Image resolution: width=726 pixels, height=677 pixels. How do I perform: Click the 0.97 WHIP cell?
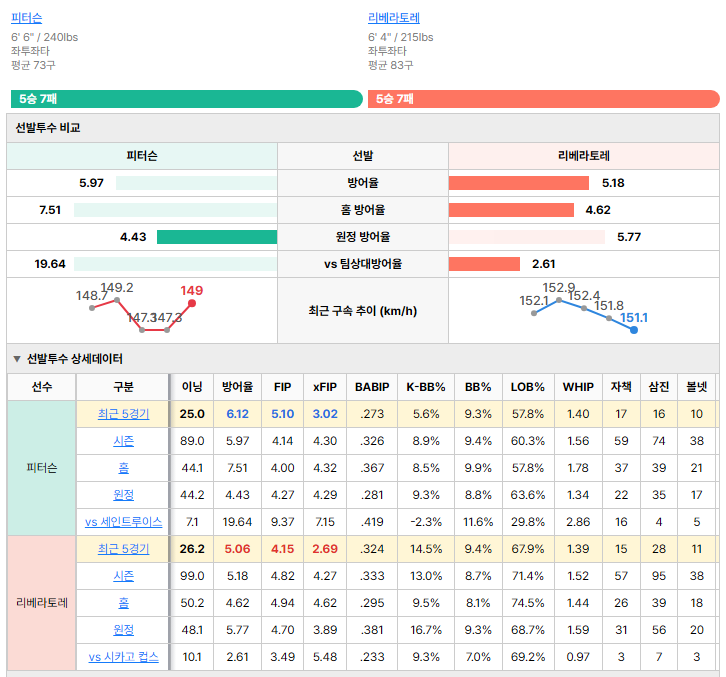pos(578,657)
